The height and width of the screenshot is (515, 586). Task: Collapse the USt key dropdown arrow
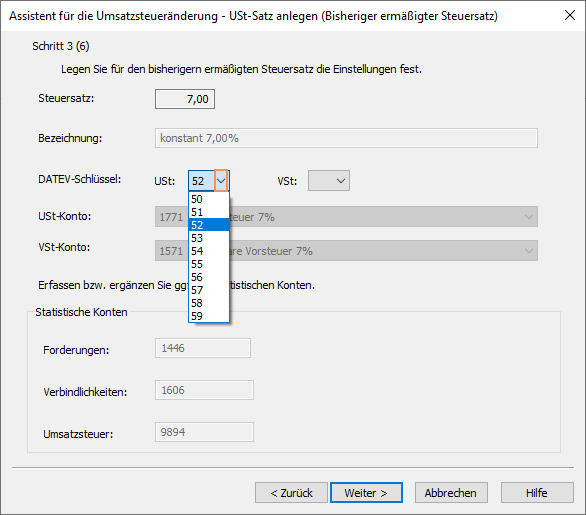tap(221, 181)
